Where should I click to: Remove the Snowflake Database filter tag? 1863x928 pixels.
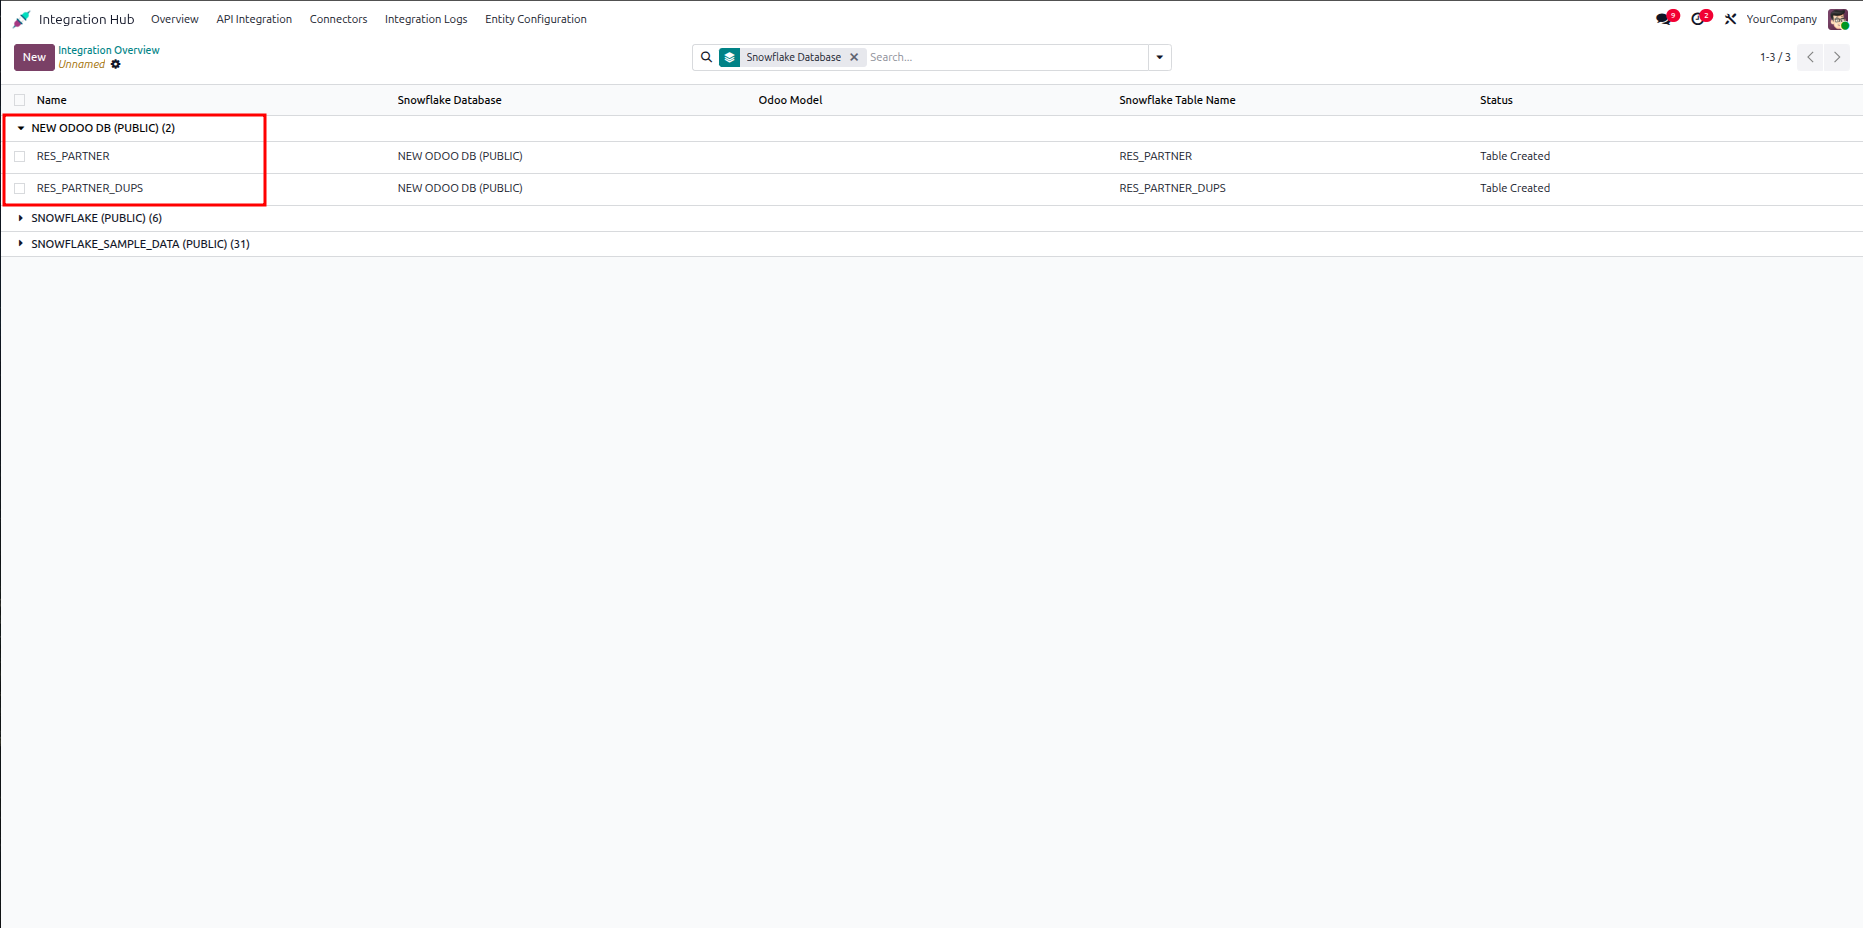click(x=854, y=57)
